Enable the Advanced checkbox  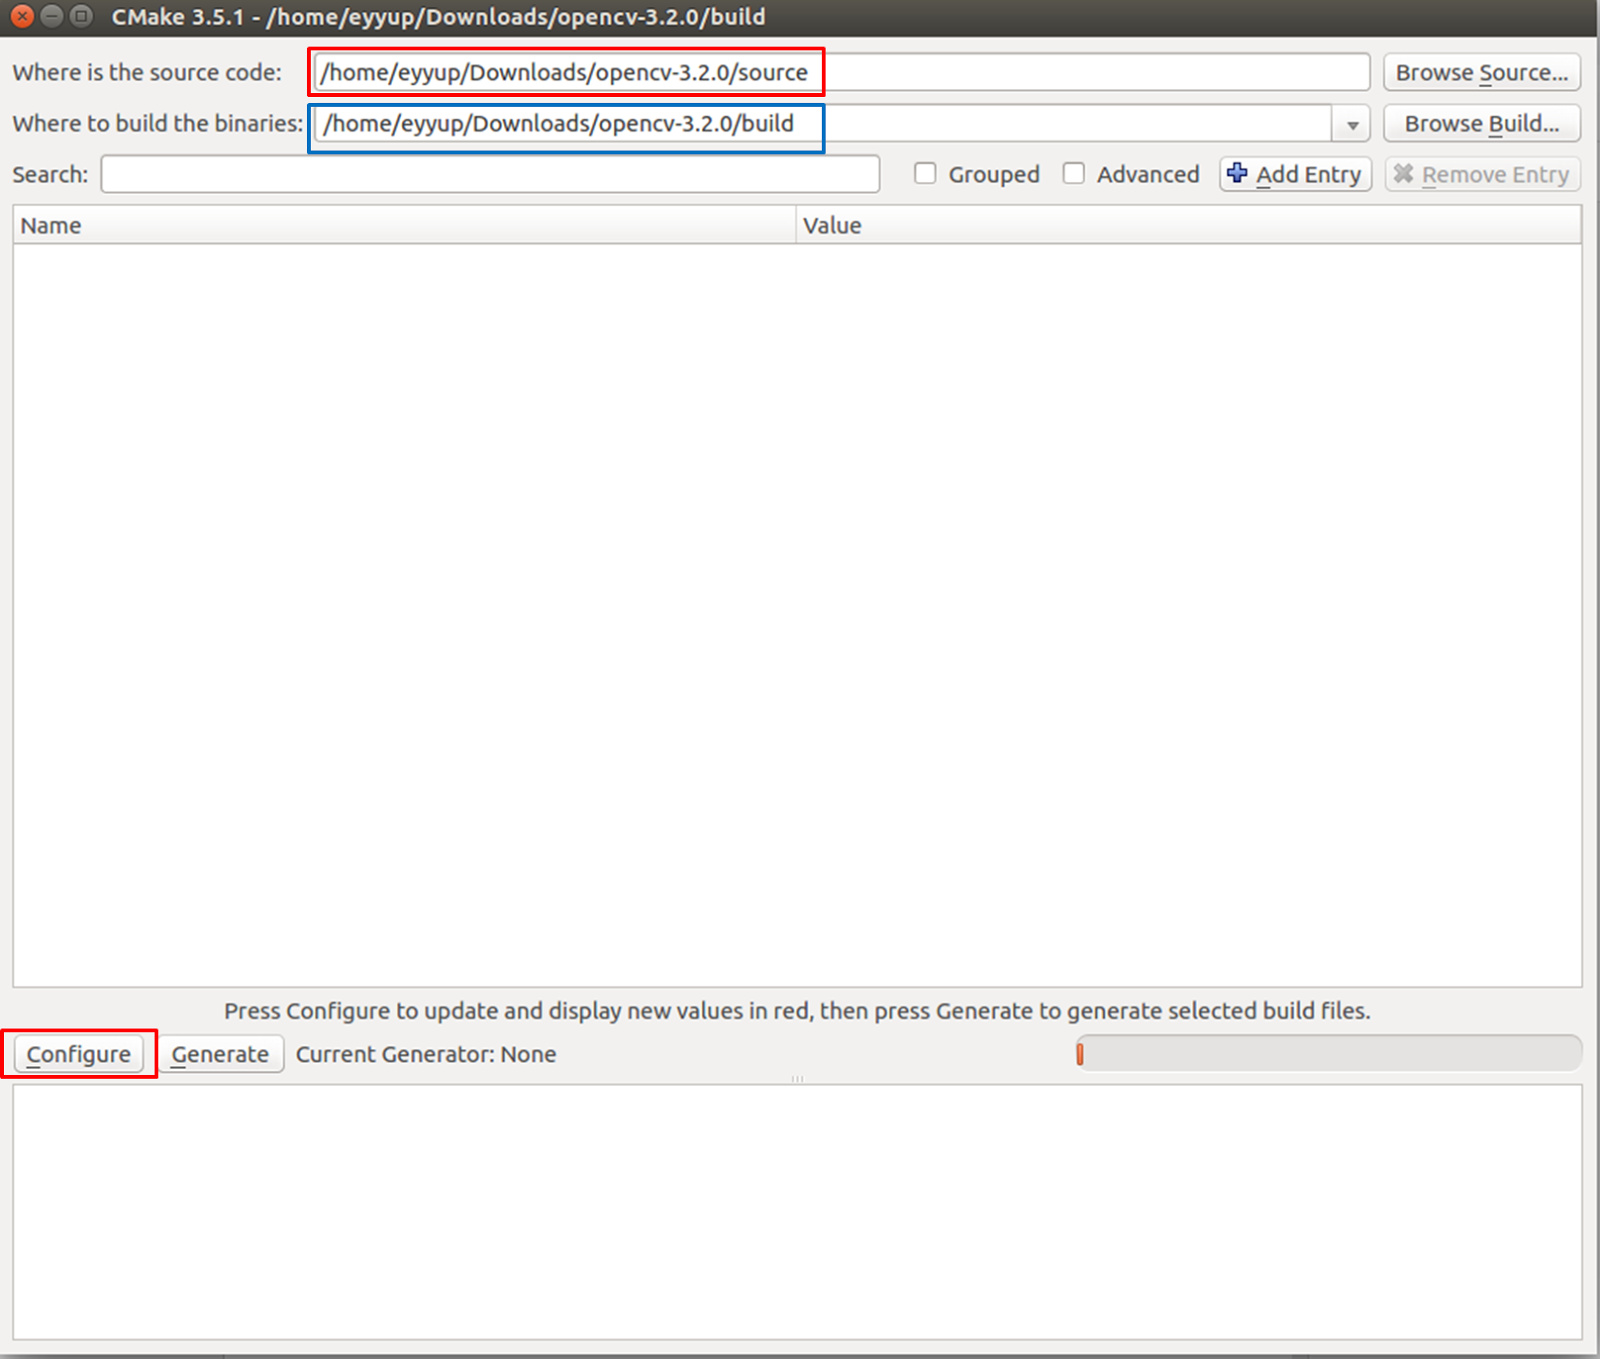coord(1074,174)
